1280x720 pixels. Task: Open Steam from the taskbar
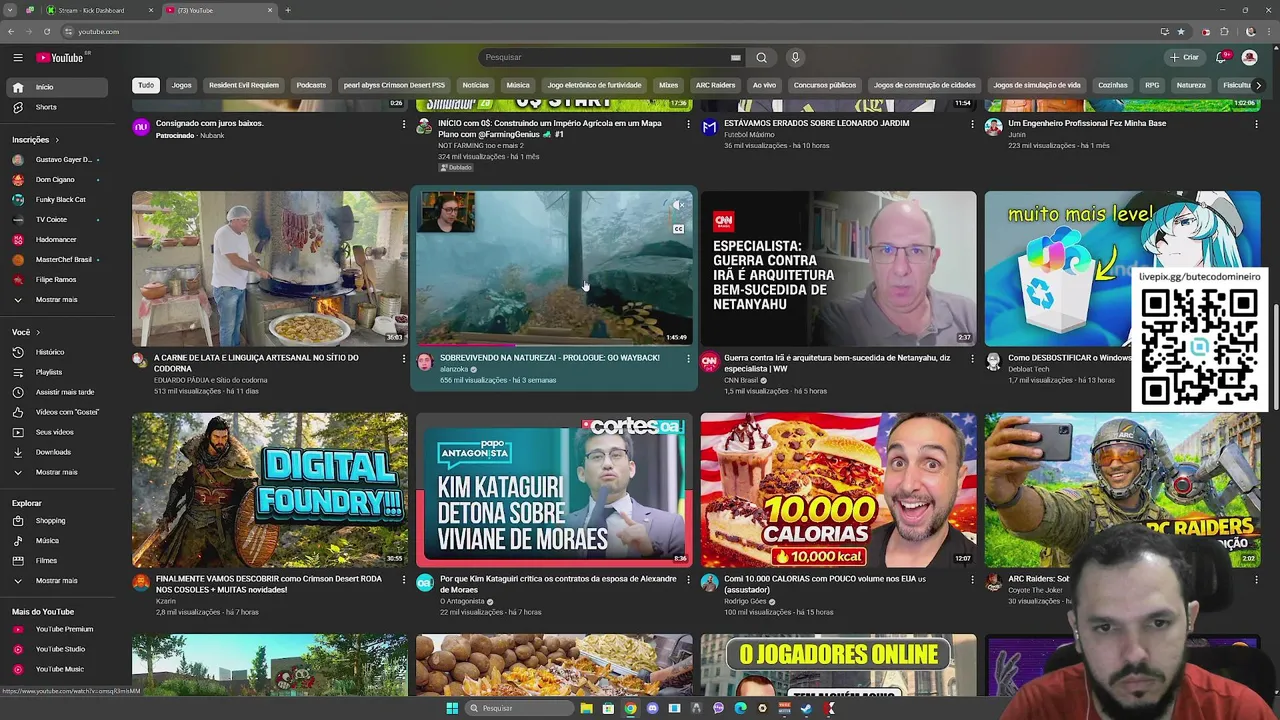pyautogui.click(x=806, y=708)
